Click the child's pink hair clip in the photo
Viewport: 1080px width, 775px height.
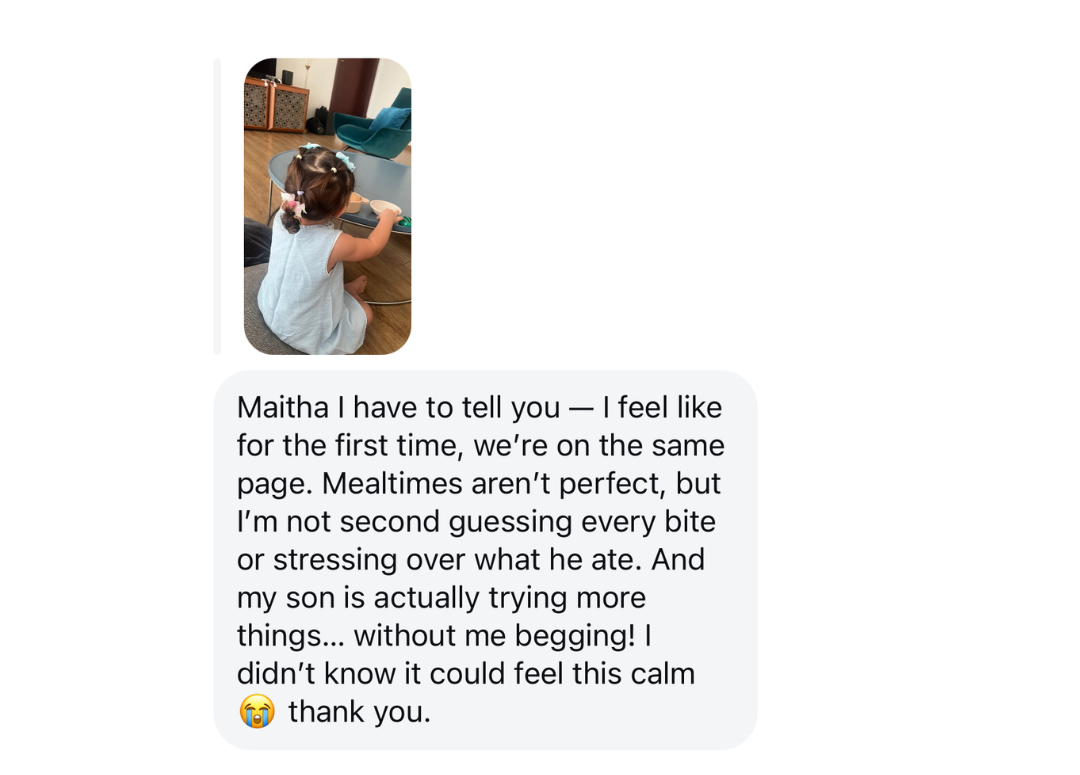pos(292,204)
